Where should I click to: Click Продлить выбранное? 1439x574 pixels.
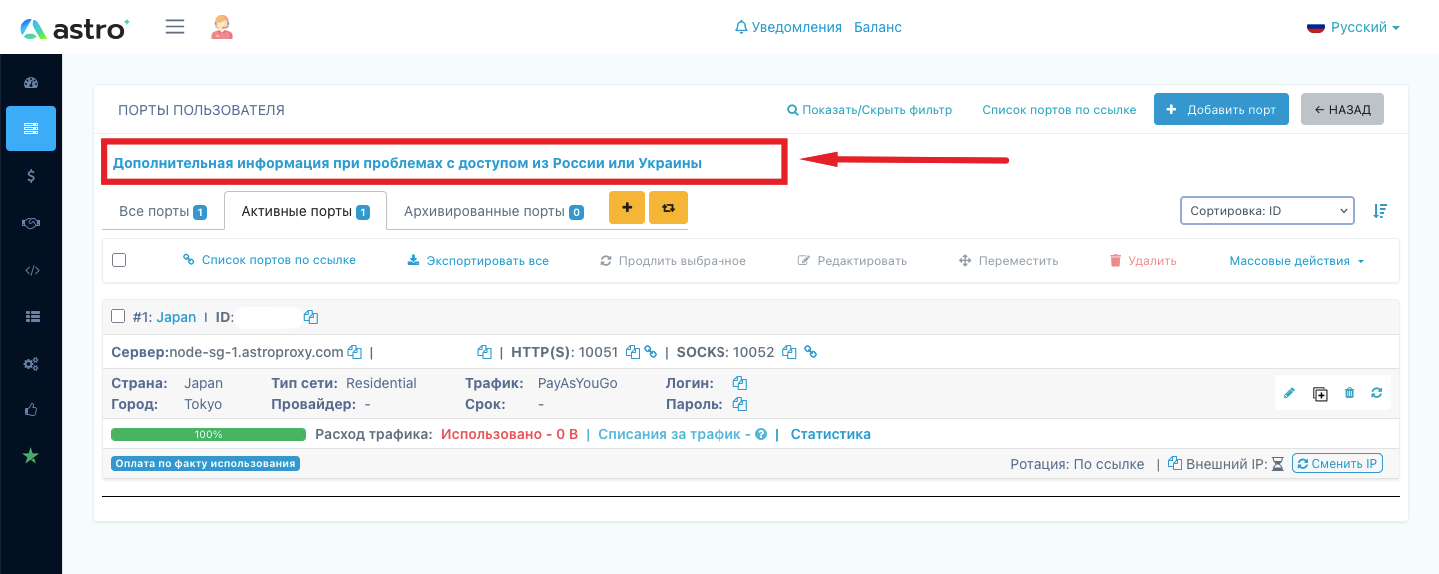[x=673, y=261]
